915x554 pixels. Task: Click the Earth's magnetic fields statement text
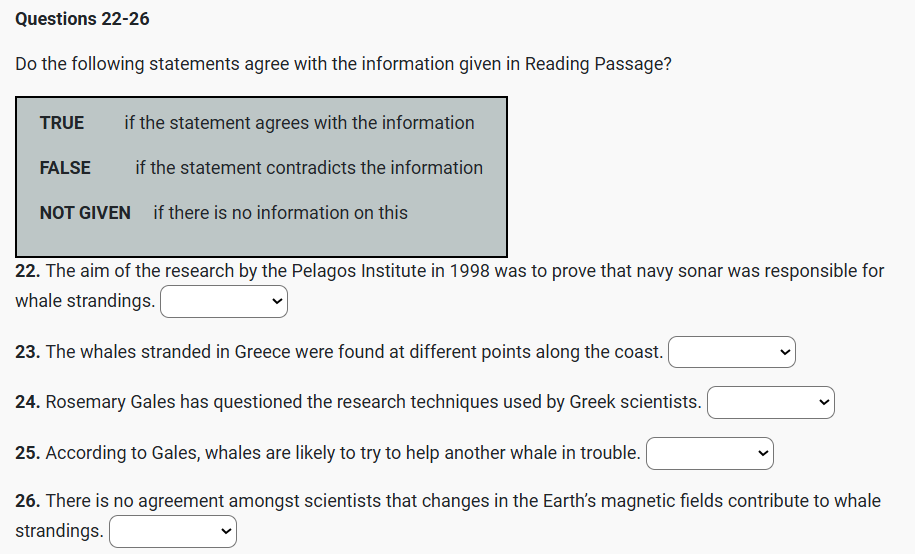(x=463, y=501)
